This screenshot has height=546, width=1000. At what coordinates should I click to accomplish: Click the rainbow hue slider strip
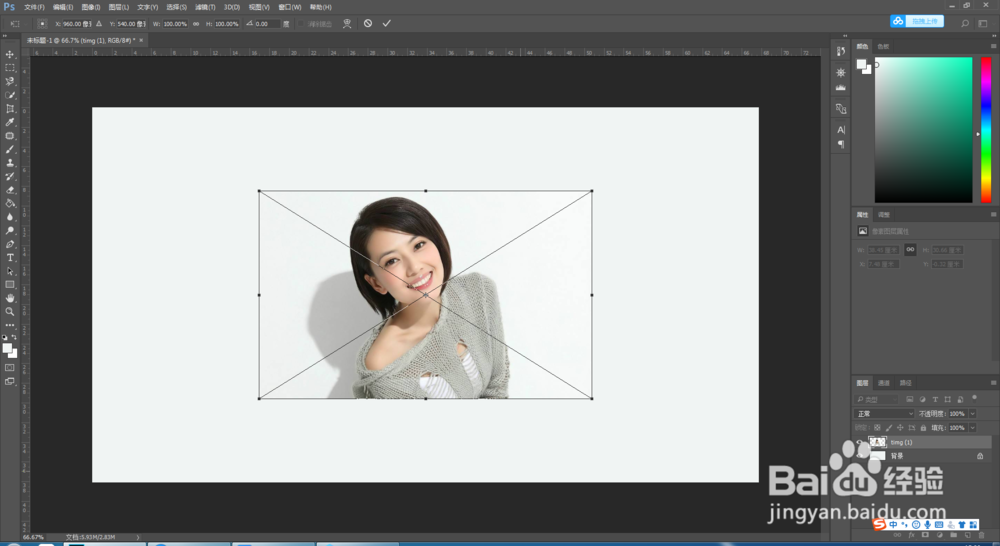point(986,129)
